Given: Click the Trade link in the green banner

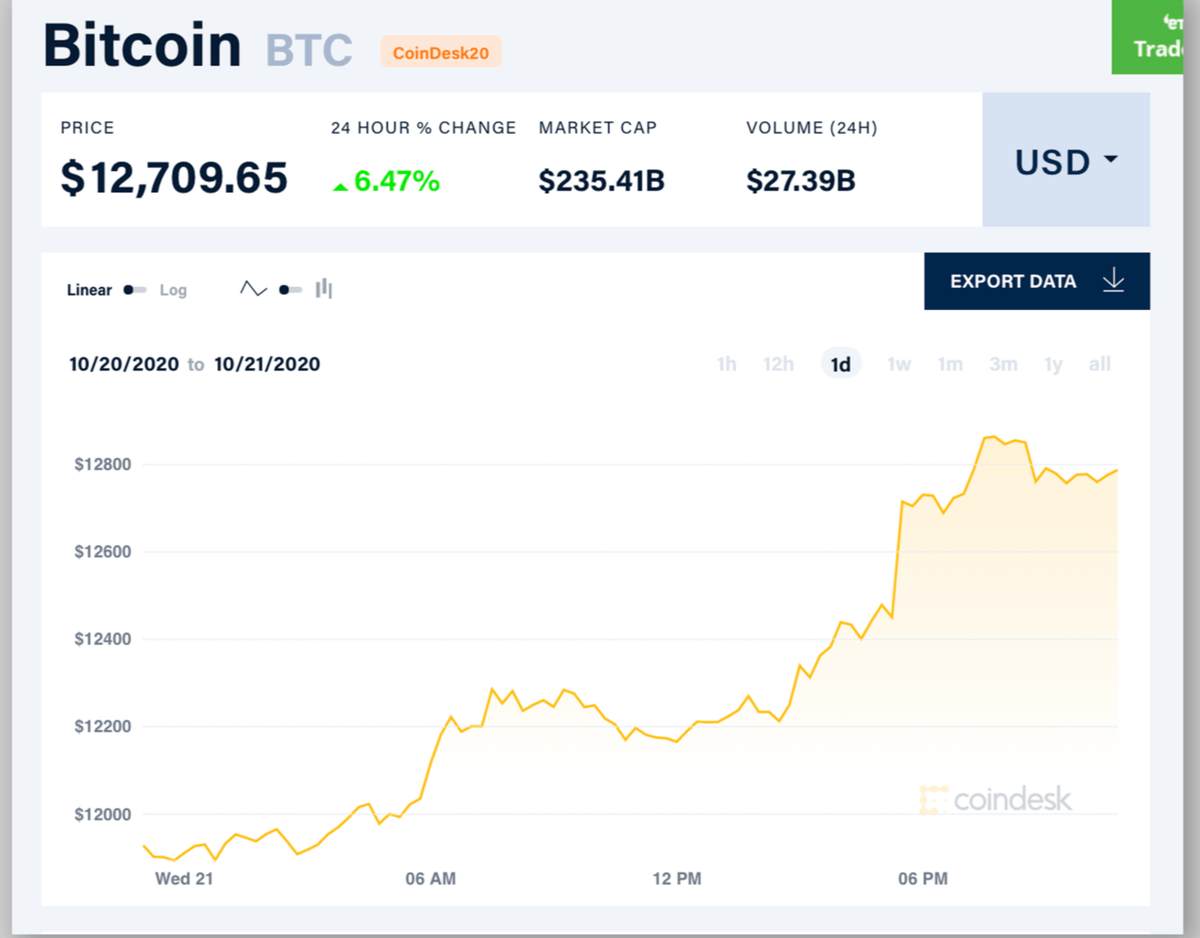Looking at the screenshot, I should 1158,46.
